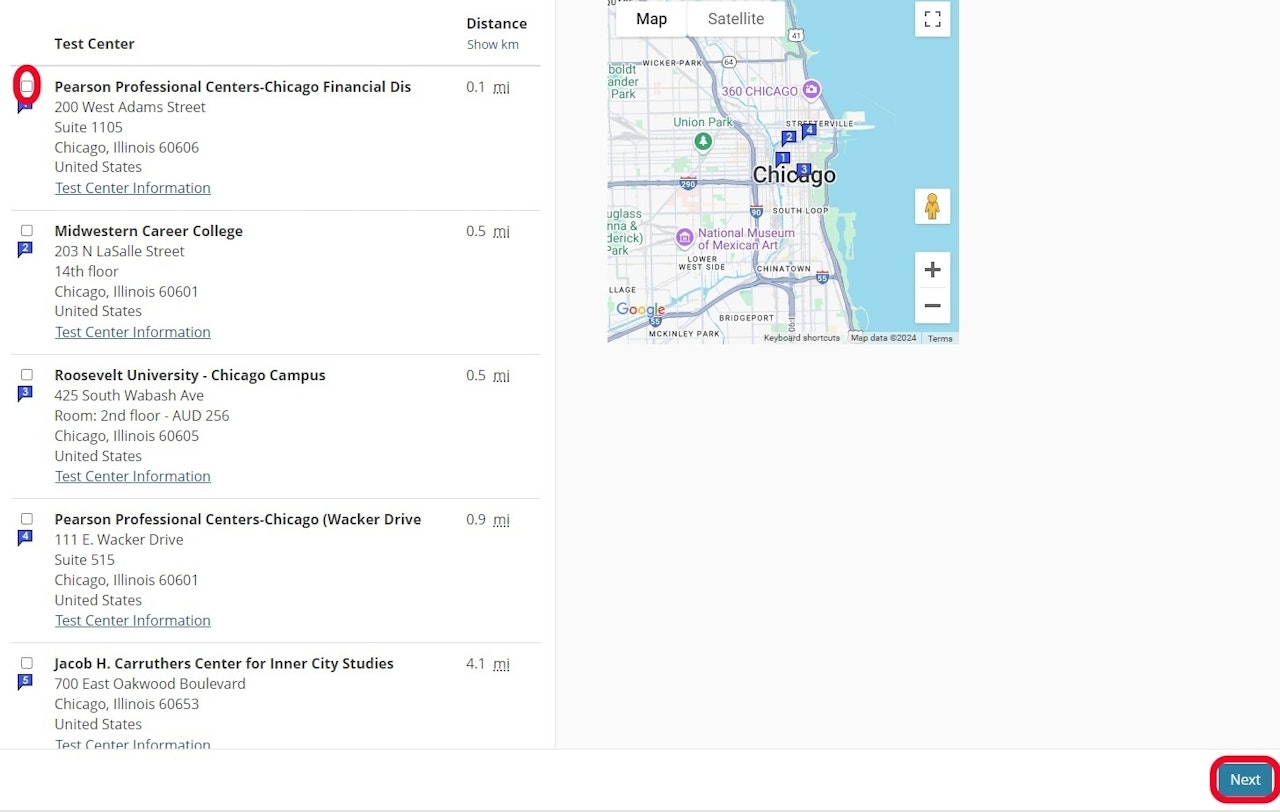Image resolution: width=1280 pixels, height=812 pixels.
Task: Check Pearson Wacker Drive test center checkbox
Action: (x=27, y=519)
